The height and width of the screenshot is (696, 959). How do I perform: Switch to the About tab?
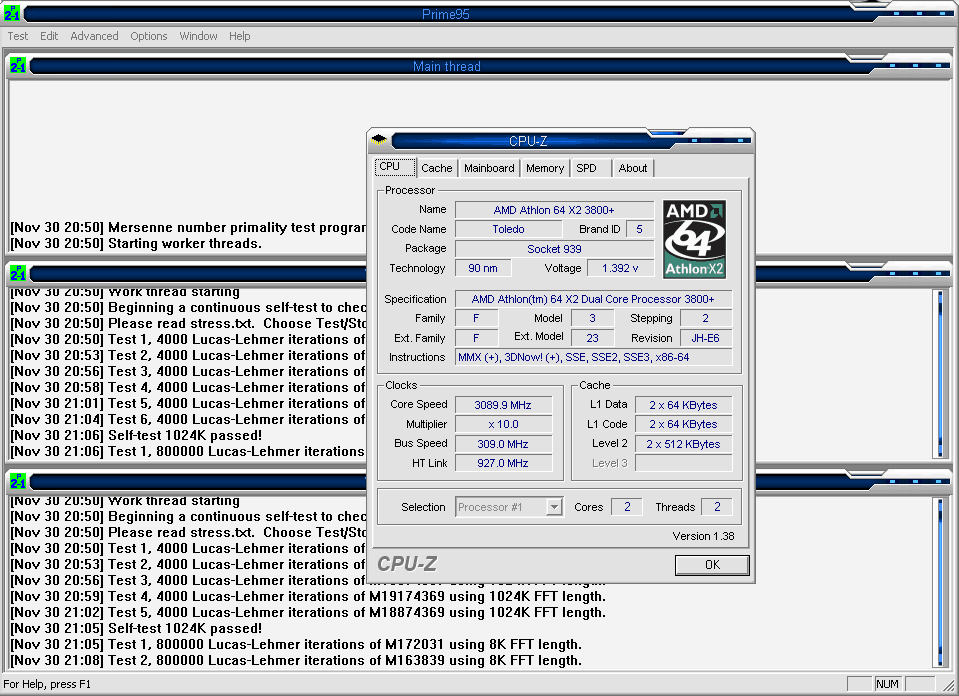633,168
